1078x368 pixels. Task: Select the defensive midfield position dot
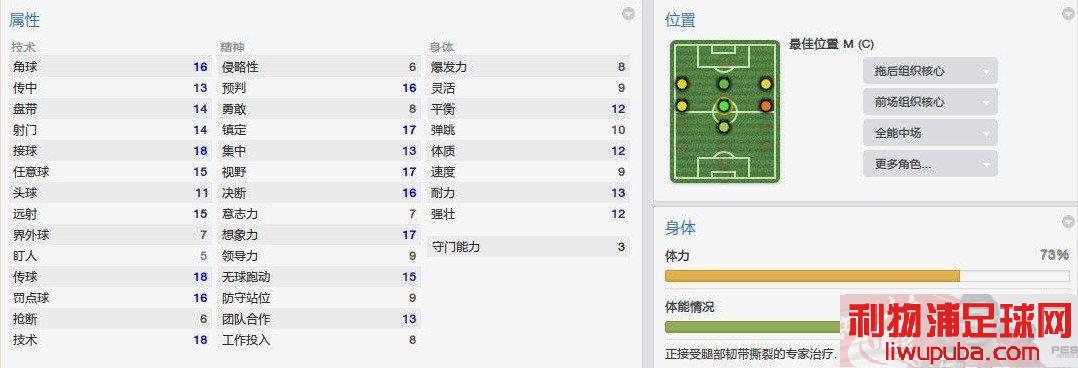pyautogui.click(x=723, y=127)
